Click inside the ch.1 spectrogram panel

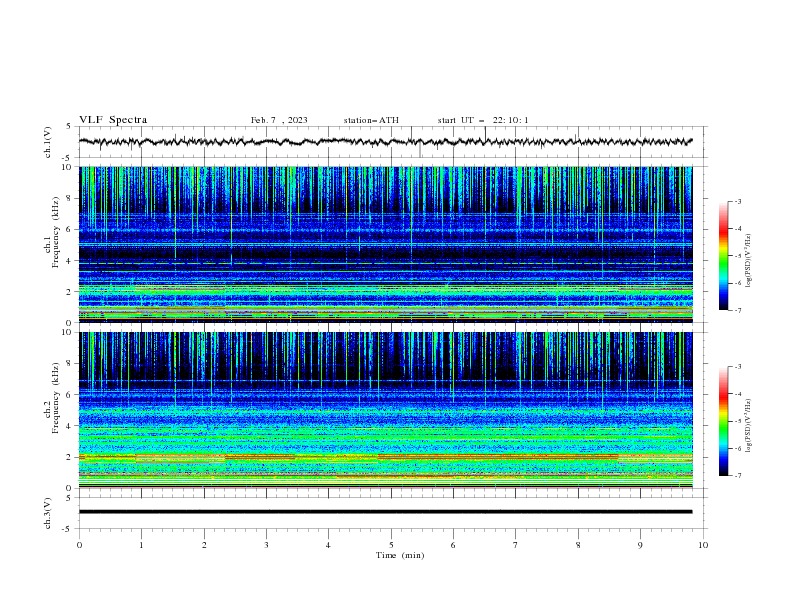386,244
